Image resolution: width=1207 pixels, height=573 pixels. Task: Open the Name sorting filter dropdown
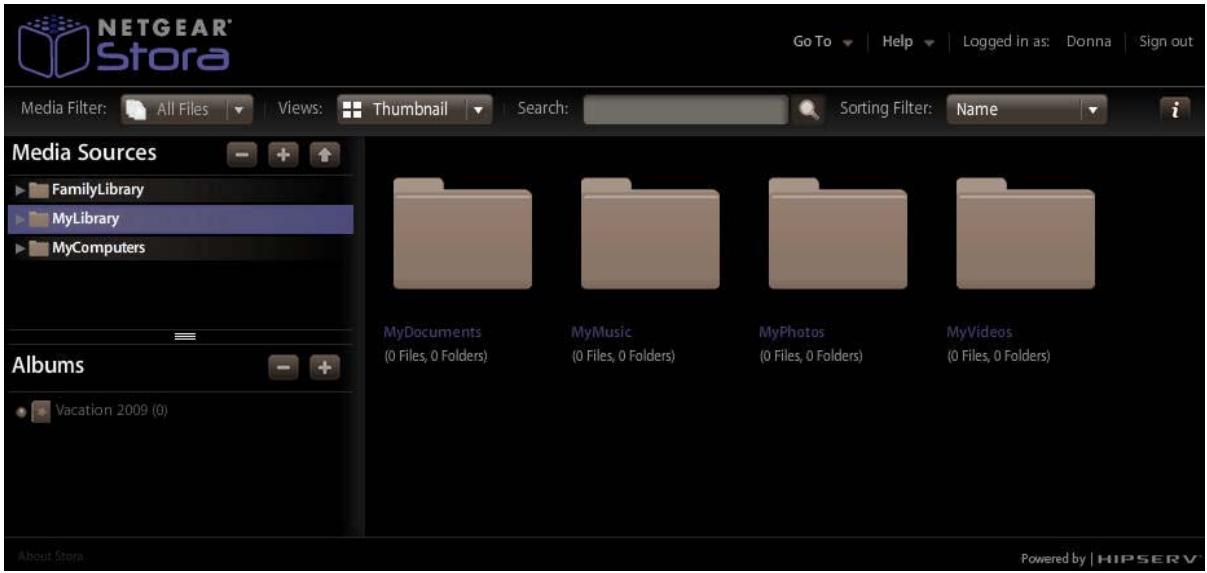pos(1028,110)
